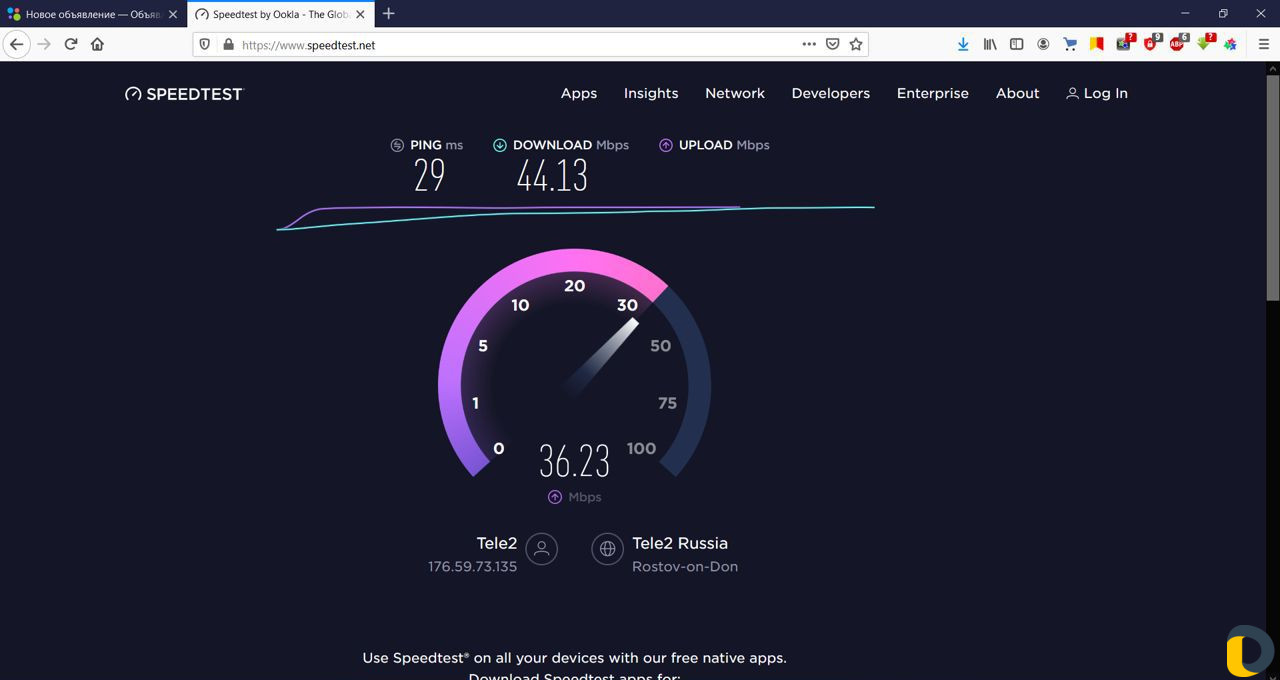The width and height of the screenshot is (1280, 680).
Task: Select the Speedtest by Ookla tab
Action: [x=280, y=15]
